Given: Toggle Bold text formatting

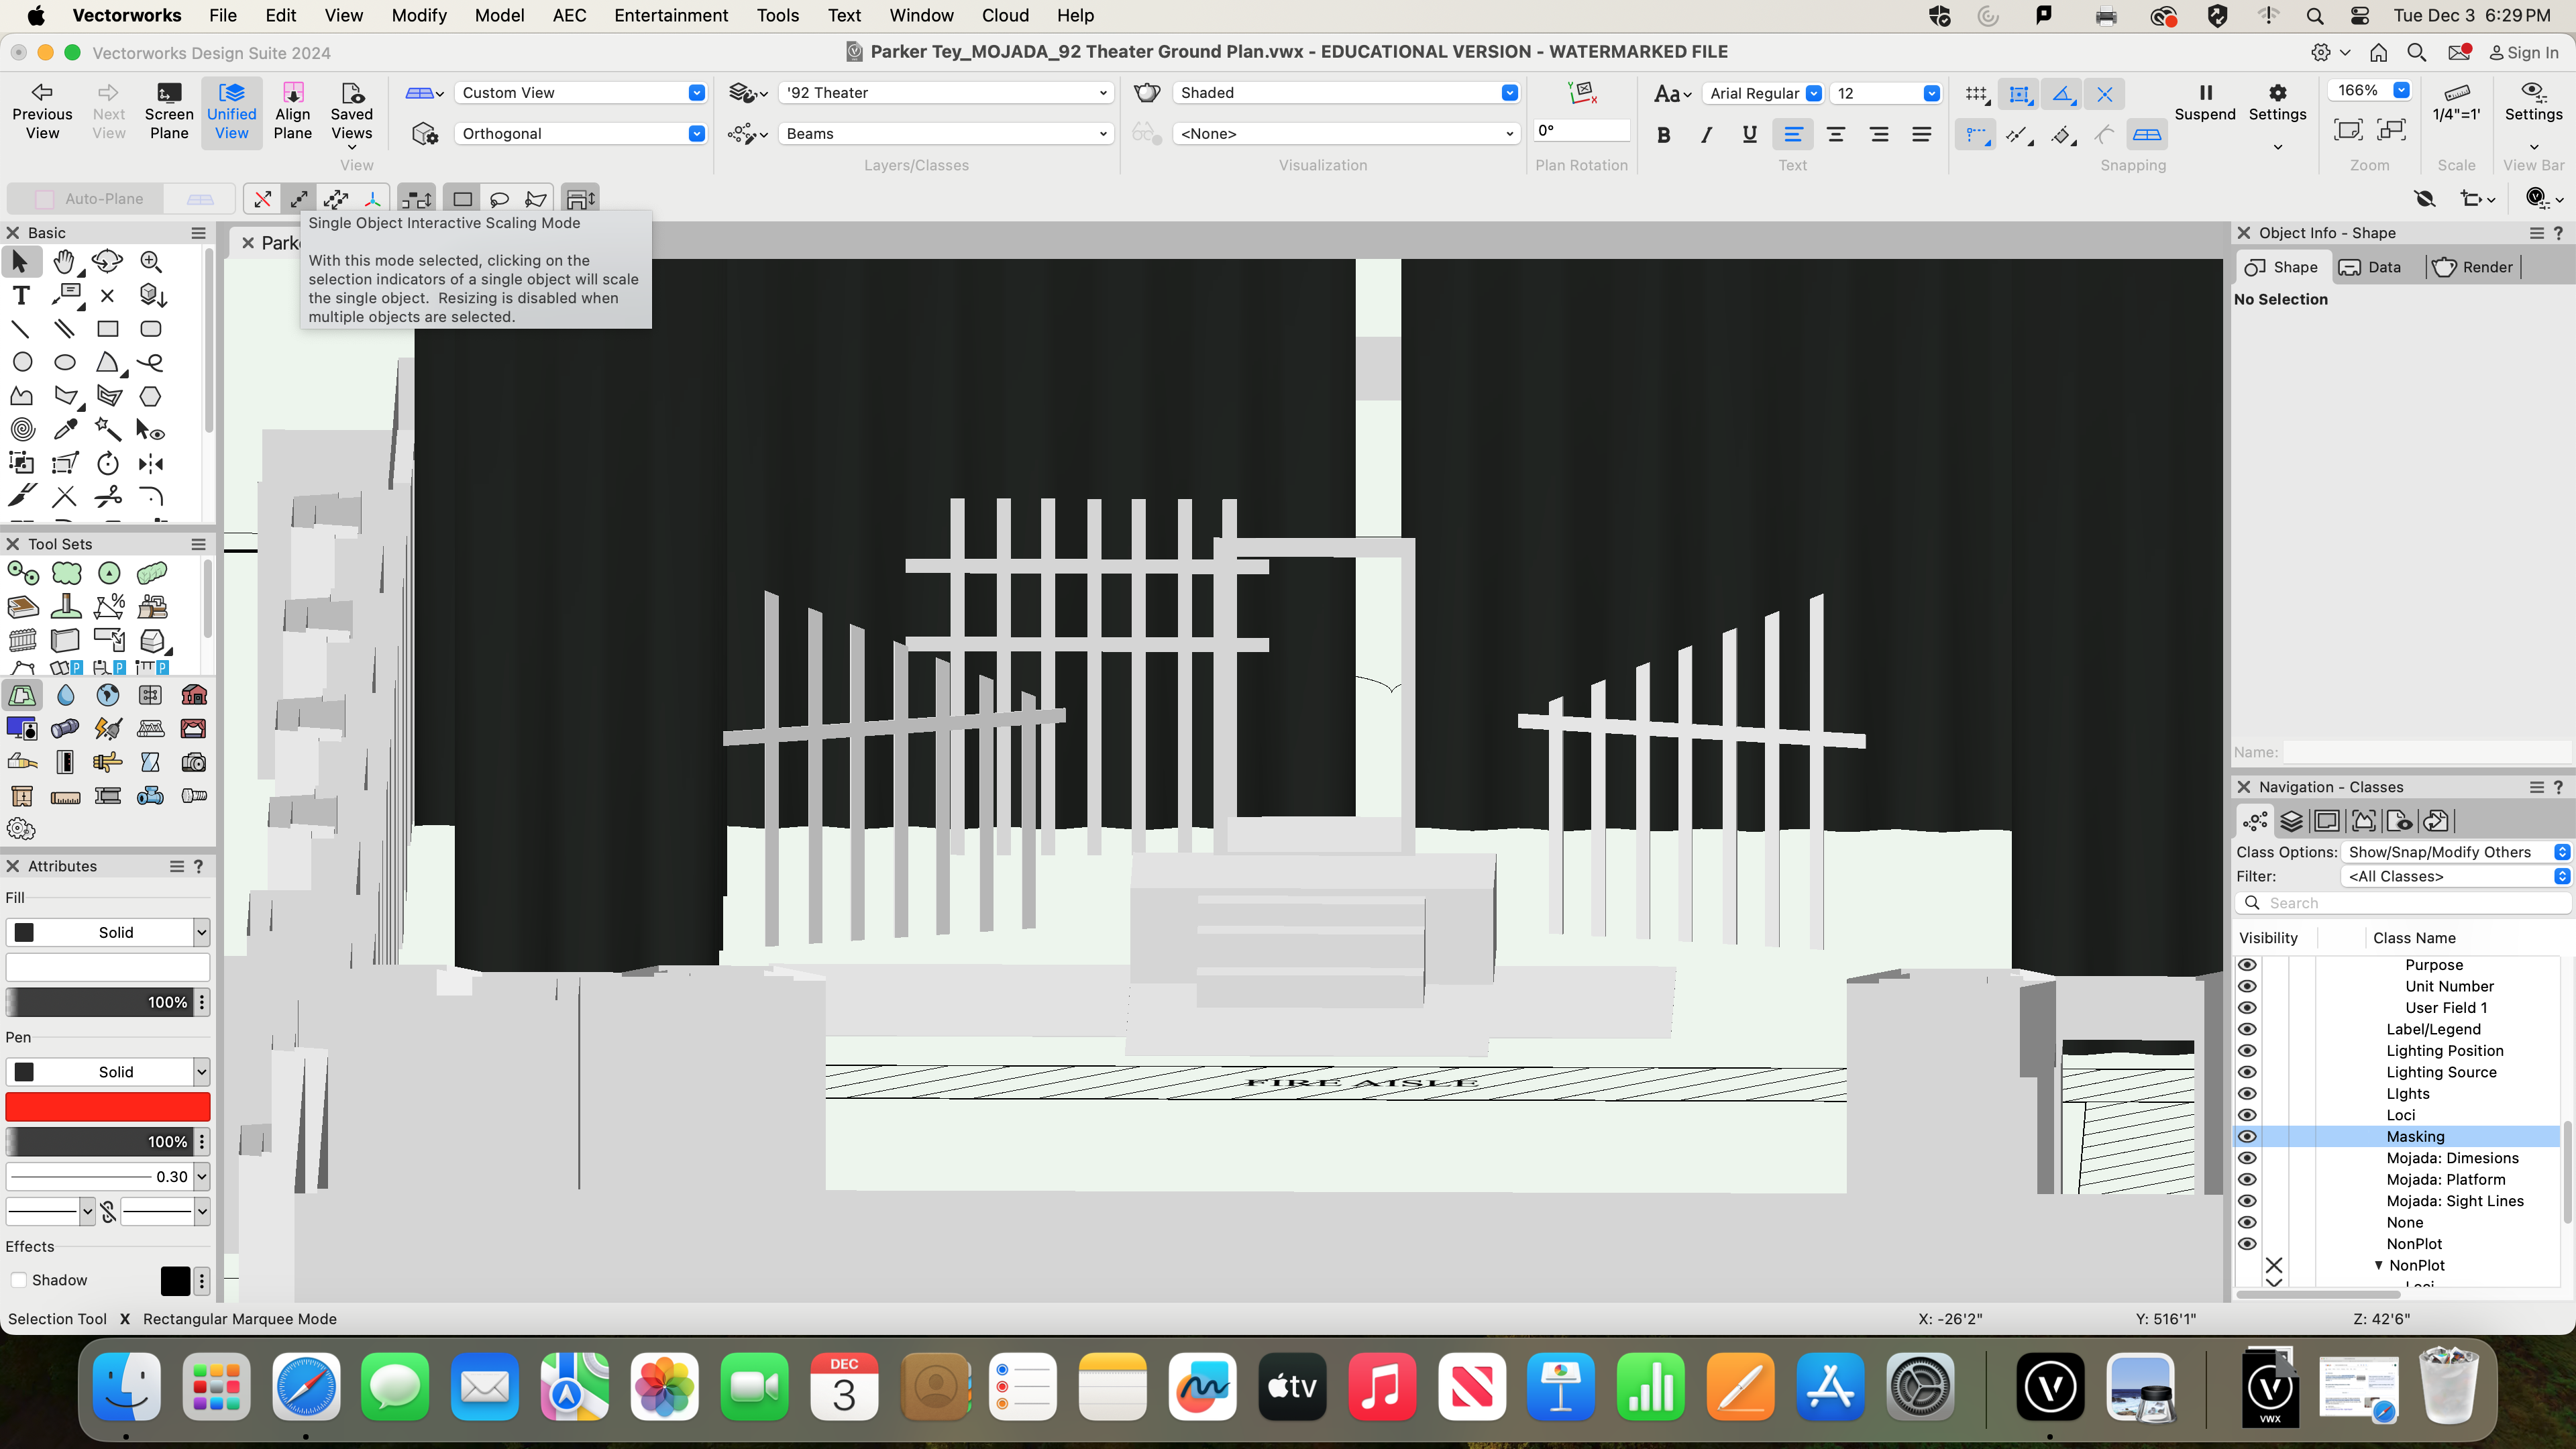Looking at the screenshot, I should pos(1663,134).
